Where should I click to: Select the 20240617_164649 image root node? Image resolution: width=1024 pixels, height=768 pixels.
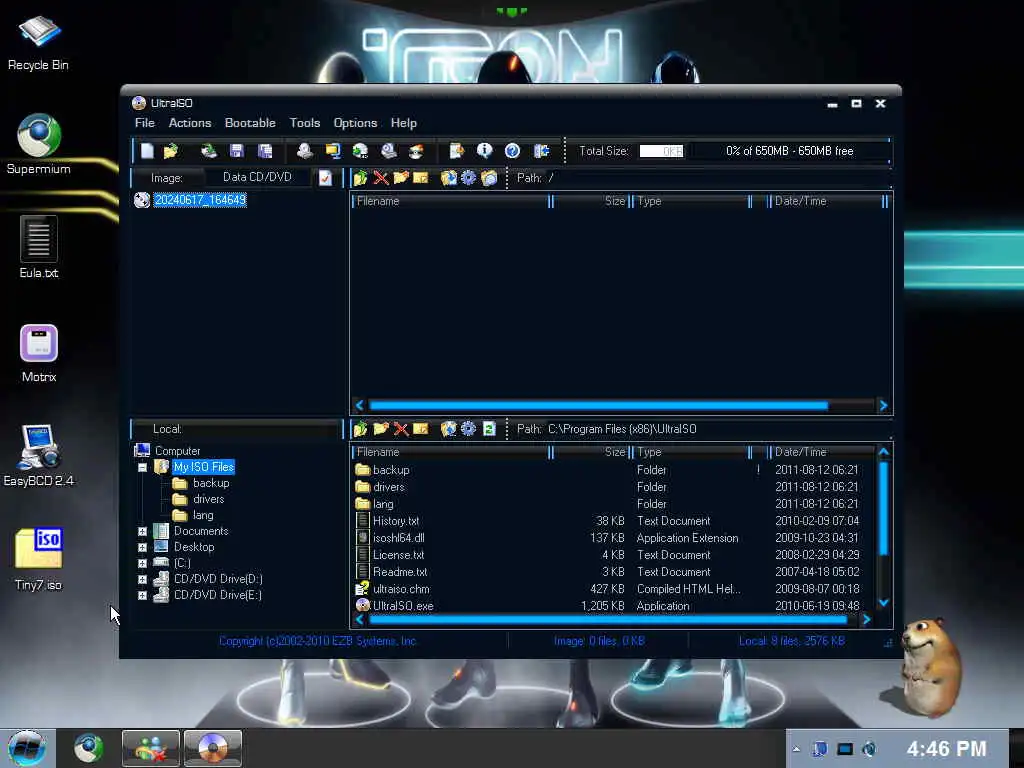[x=200, y=200]
